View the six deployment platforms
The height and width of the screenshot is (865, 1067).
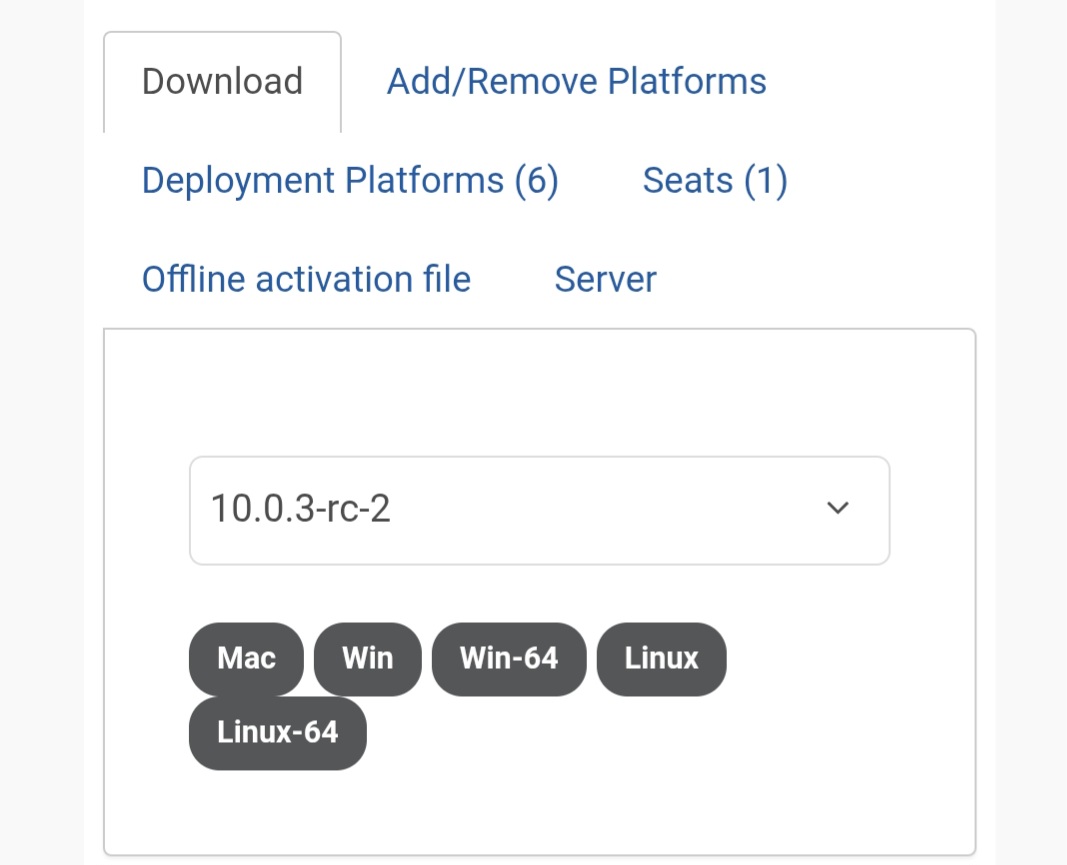click(350, 180)
